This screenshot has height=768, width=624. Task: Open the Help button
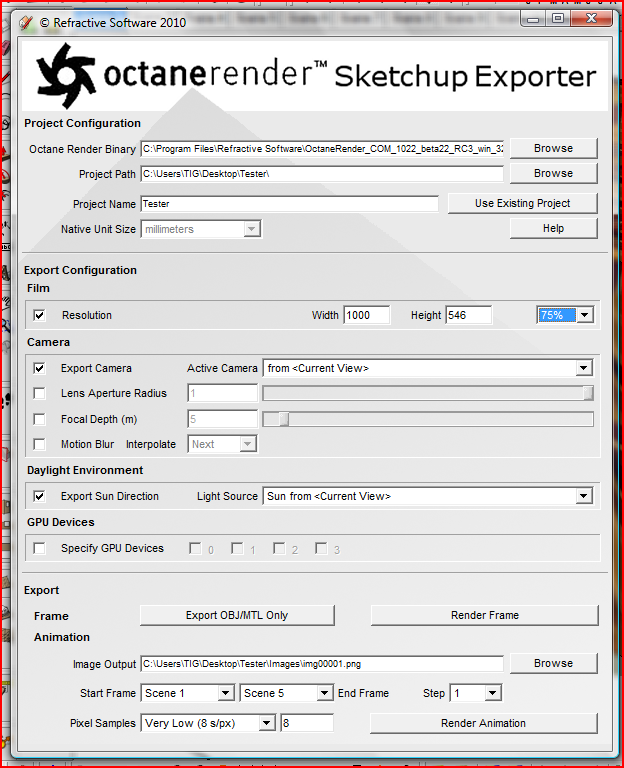tap(553, 228)
